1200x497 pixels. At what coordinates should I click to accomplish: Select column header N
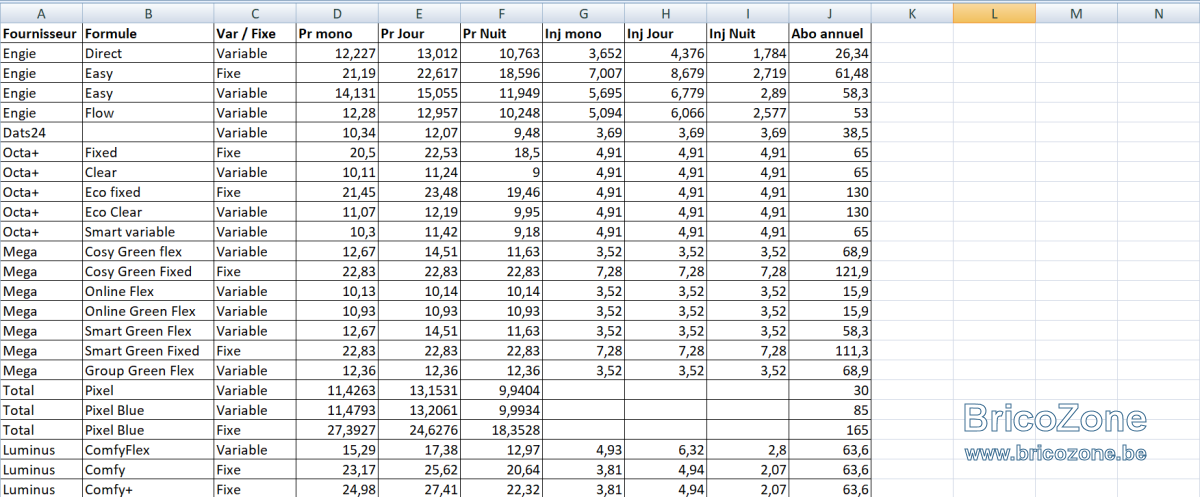1158,13
